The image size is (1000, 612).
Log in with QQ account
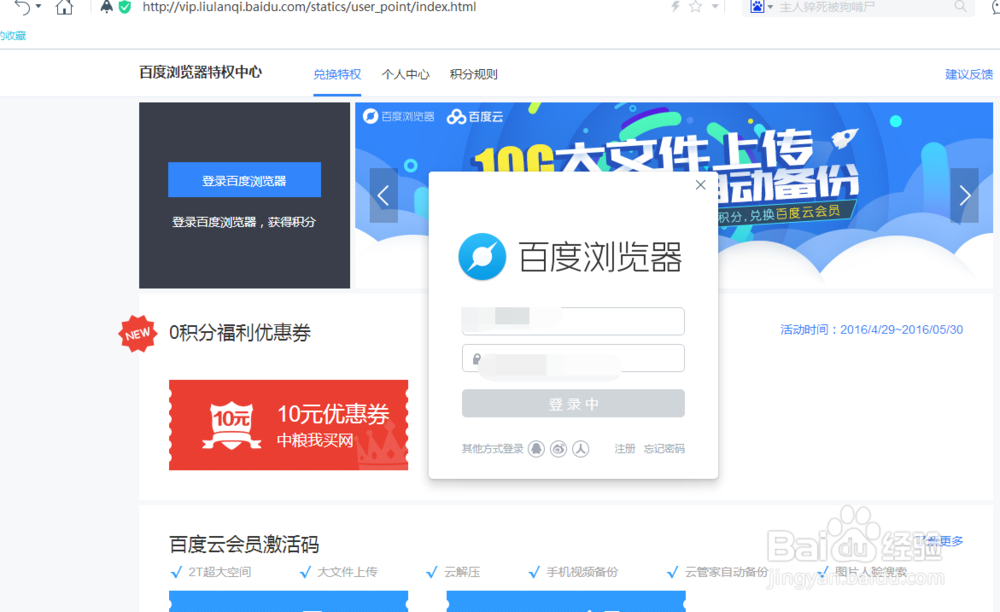pos(536,449)
